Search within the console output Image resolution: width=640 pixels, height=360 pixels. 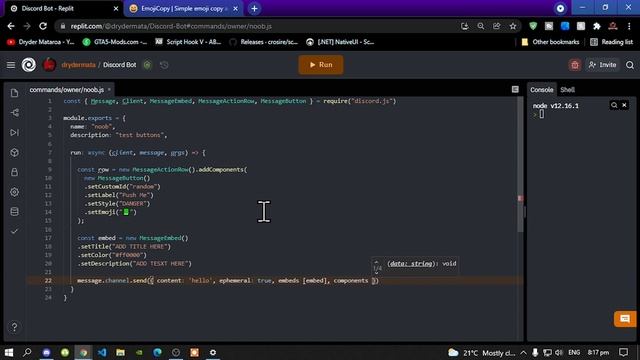[x=614, y=105]
